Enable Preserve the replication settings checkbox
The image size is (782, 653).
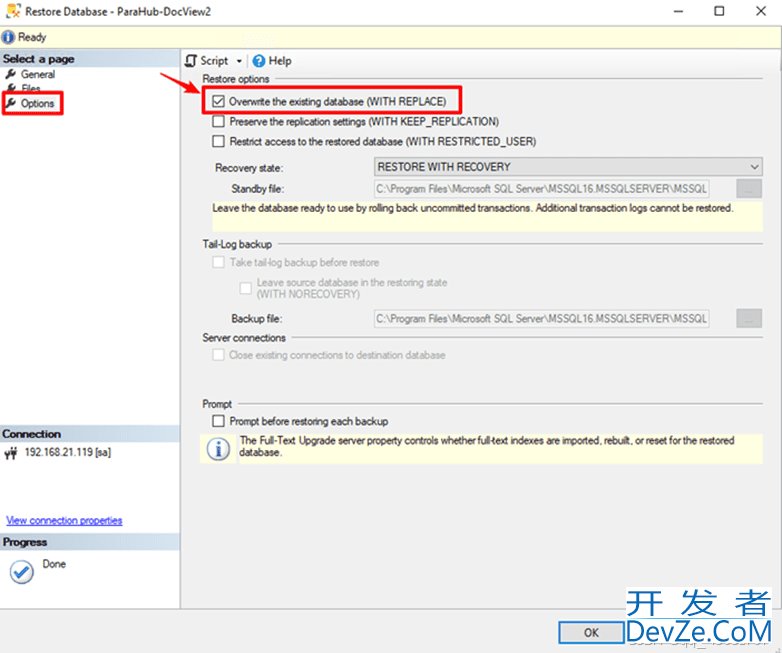(x=218, y=121)
